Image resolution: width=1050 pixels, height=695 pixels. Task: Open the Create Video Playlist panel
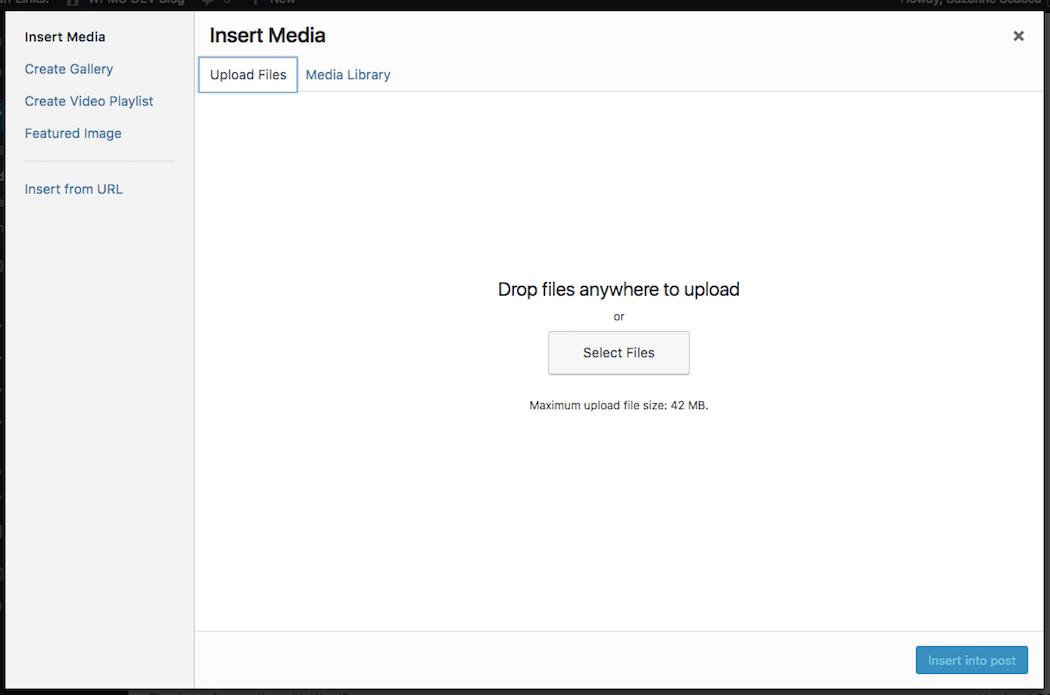pos(89,101)
